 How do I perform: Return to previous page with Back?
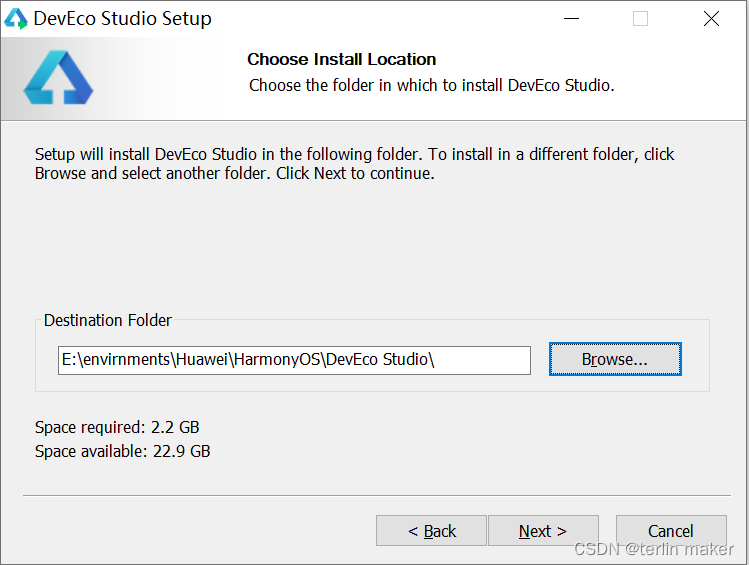coord(431,531)
